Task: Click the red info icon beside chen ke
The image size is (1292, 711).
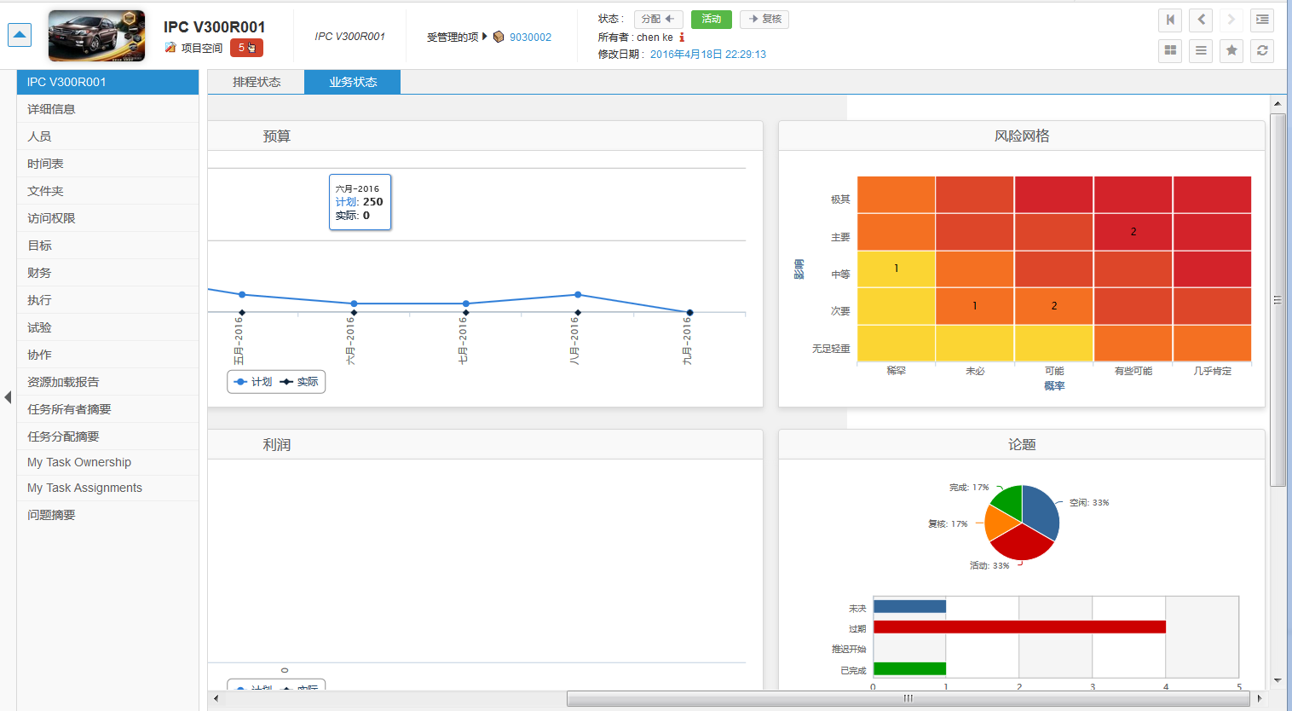Action: [x=682, y=38]
